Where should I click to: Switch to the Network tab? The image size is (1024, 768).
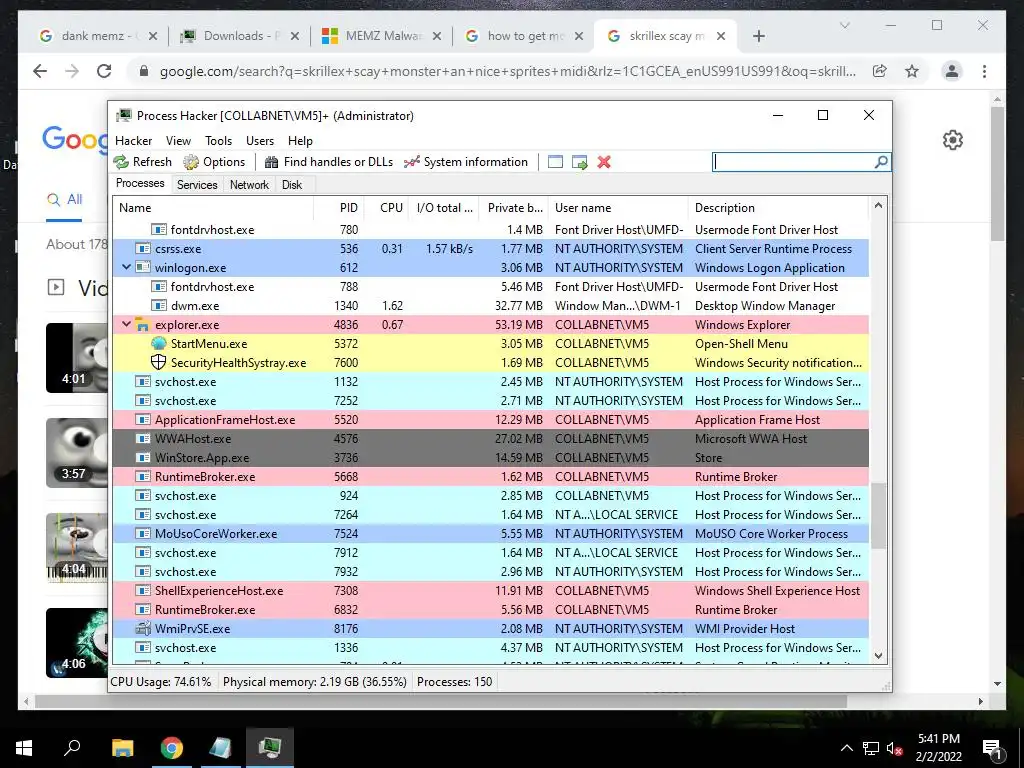[249, 185]
